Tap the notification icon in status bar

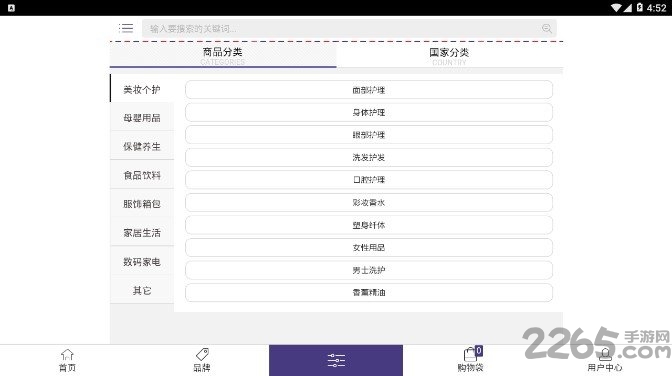(12, 8)
